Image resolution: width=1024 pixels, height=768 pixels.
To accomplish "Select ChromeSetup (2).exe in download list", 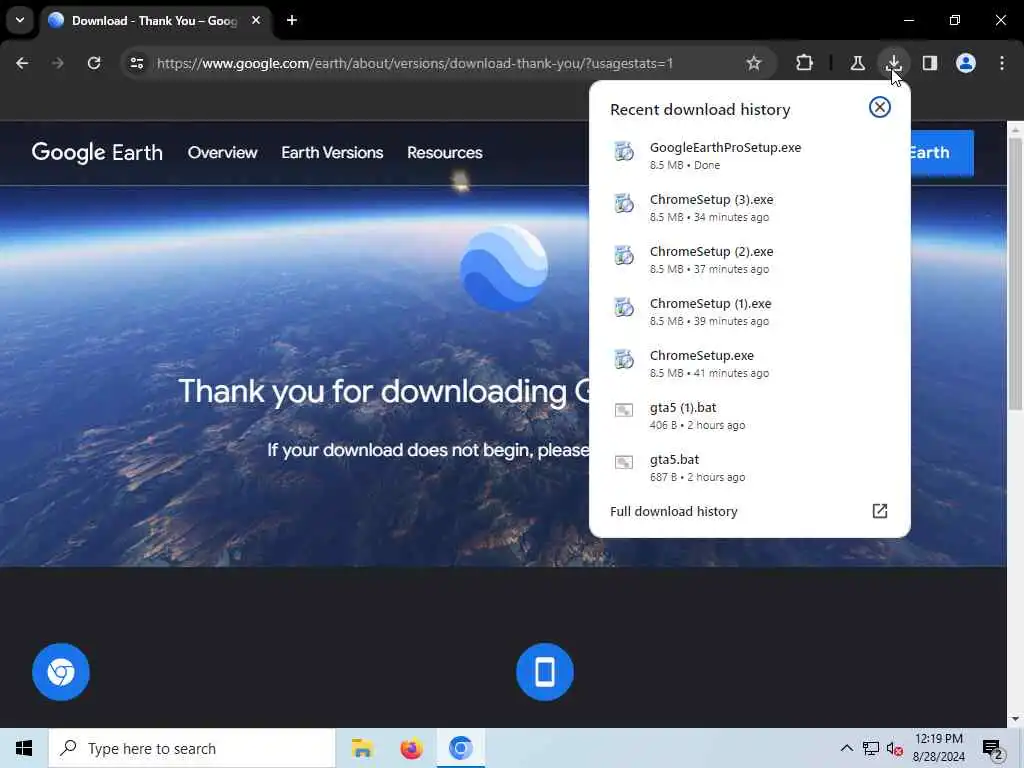I will [749, 260].
